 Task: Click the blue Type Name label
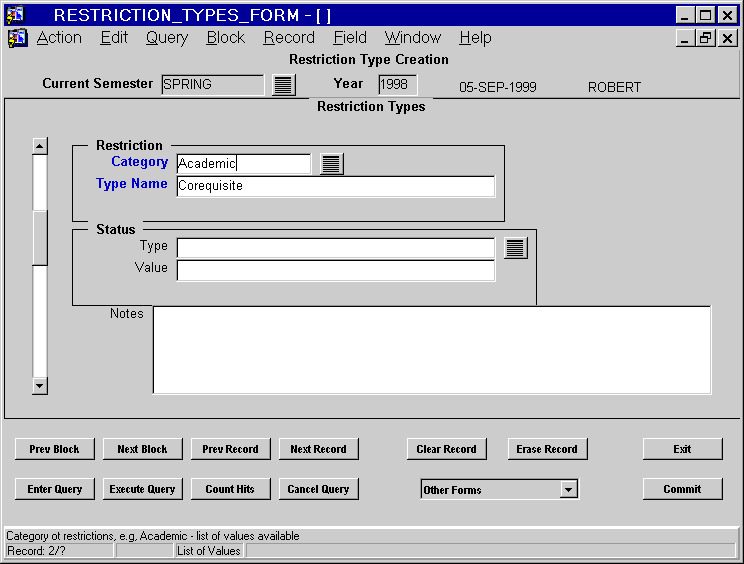click(132, 184)
